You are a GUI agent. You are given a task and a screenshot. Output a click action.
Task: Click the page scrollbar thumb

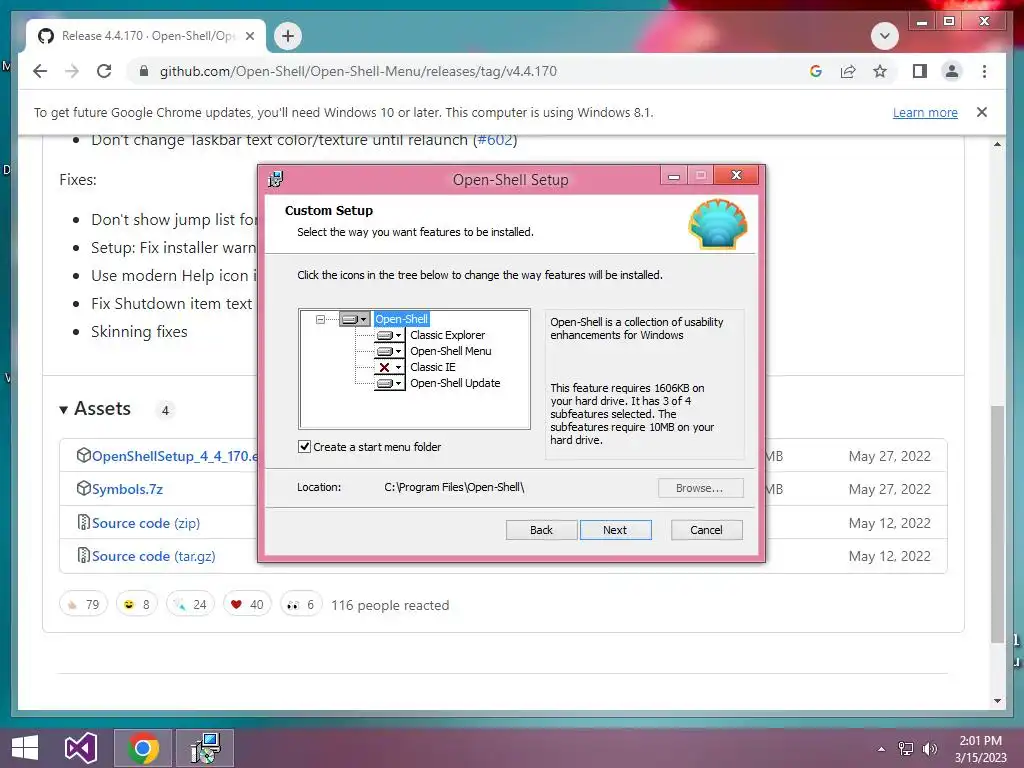(997, 524)
